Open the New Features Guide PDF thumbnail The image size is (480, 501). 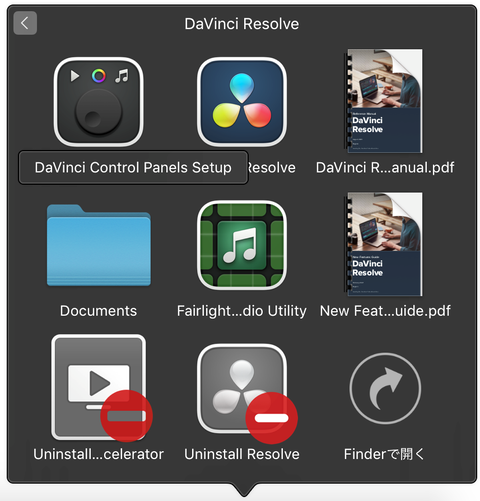point(384,244)
